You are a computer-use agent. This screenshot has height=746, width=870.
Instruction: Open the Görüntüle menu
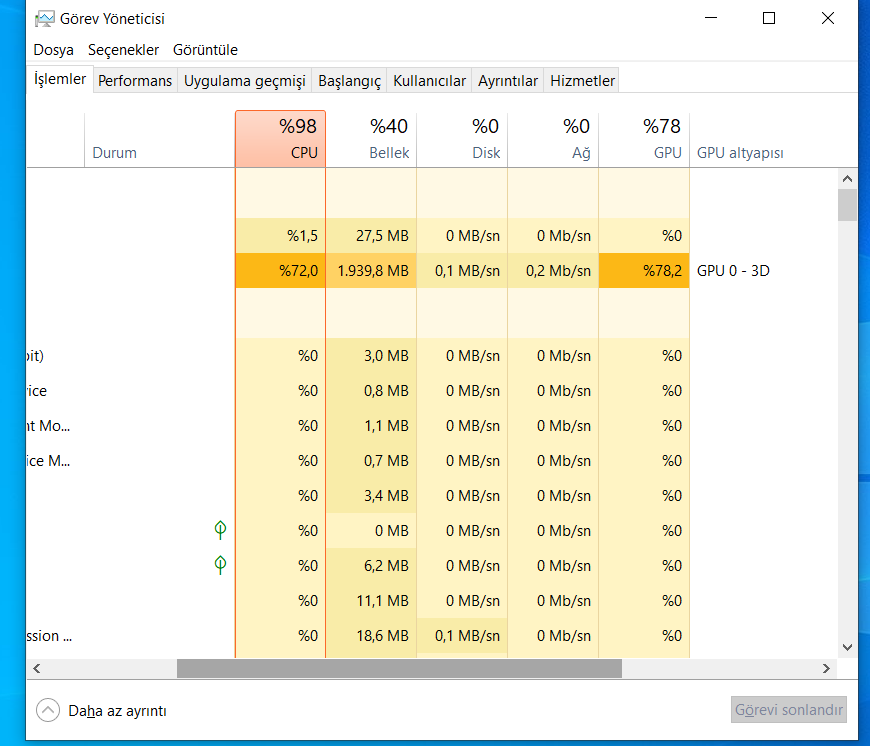tap(205, 50)
